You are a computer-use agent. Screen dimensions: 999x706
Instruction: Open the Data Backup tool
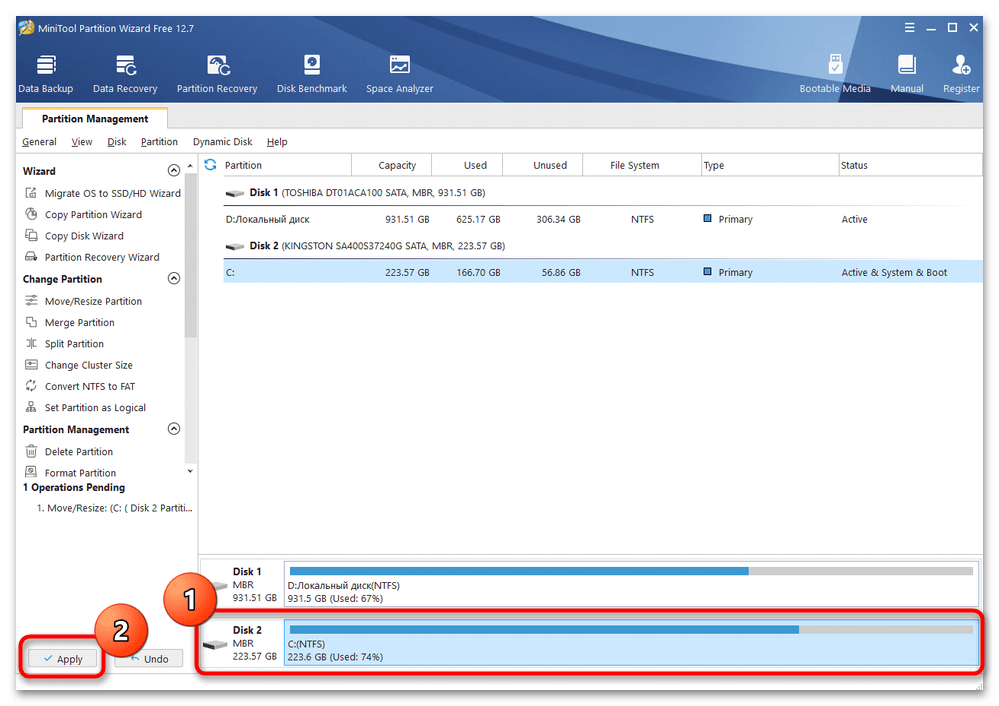tap(45, 74)
